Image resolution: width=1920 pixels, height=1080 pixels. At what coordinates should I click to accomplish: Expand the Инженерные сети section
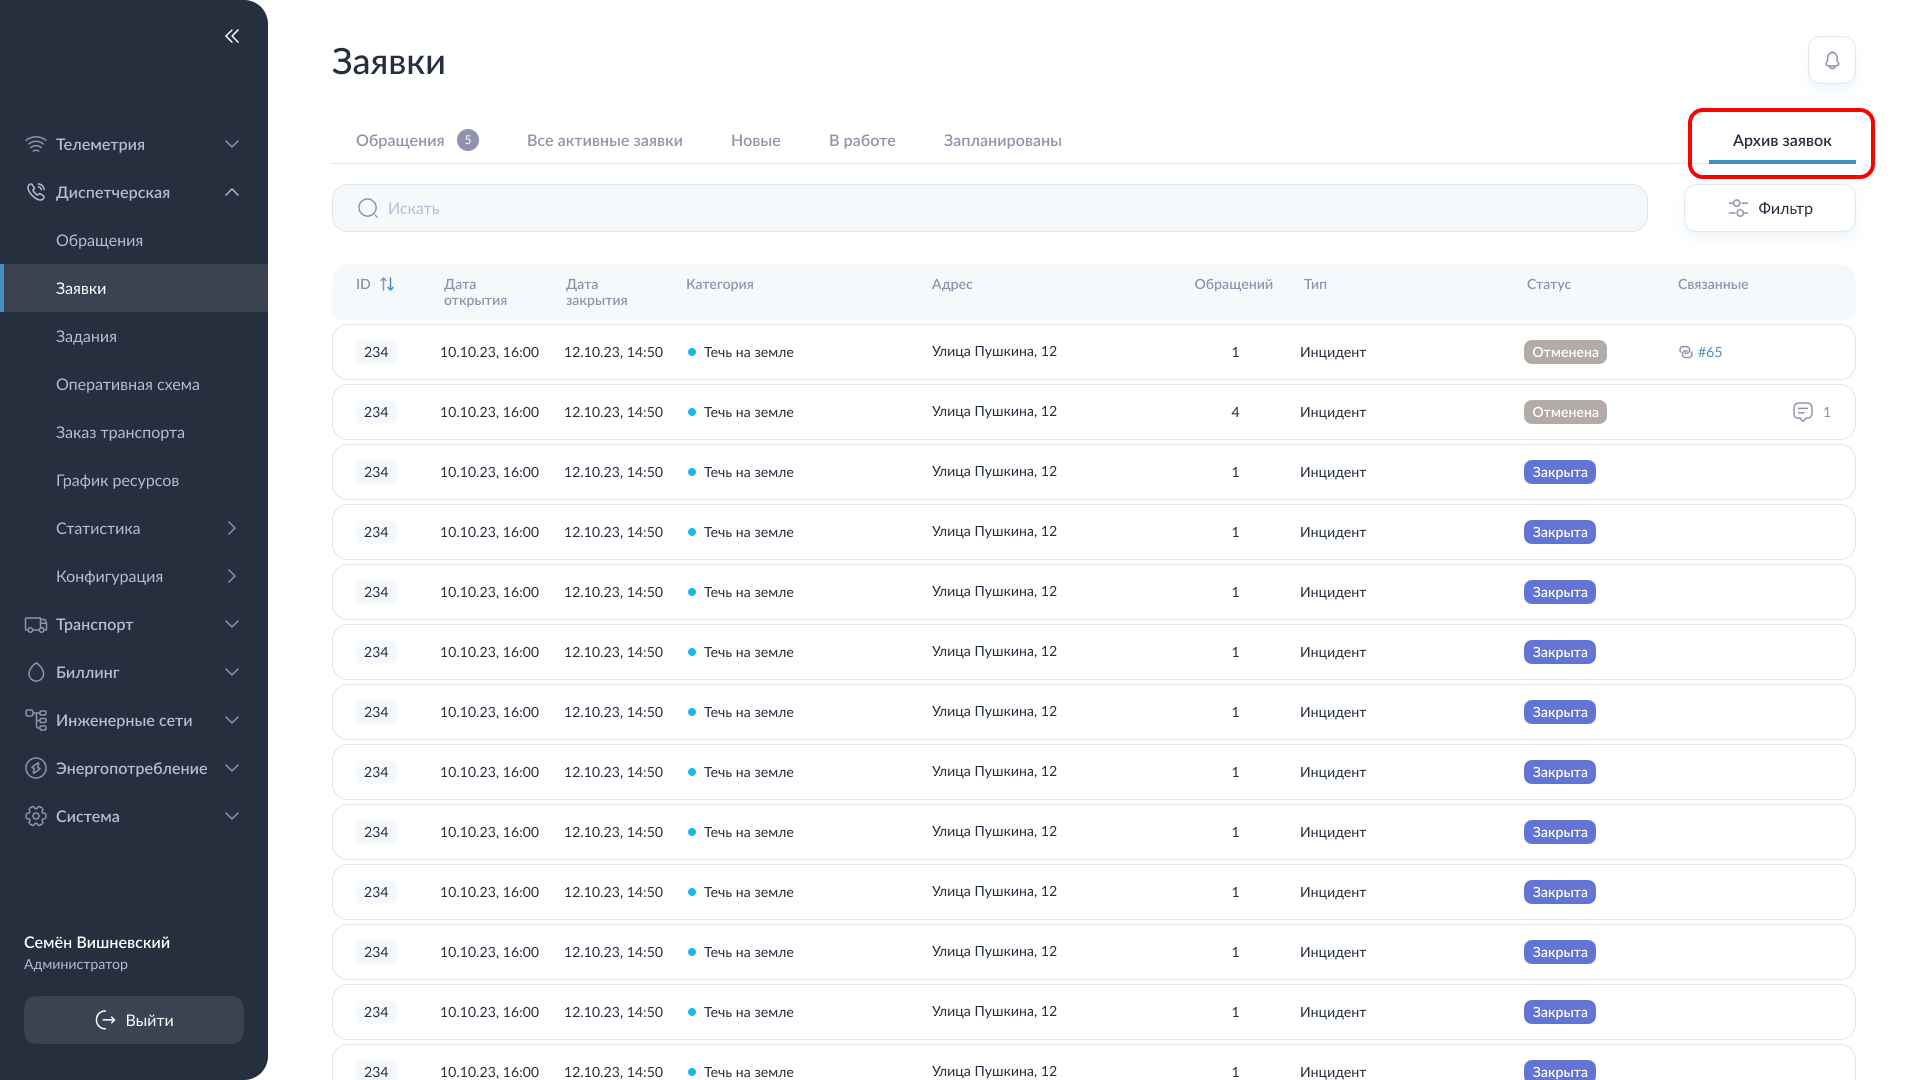[232, 721]
